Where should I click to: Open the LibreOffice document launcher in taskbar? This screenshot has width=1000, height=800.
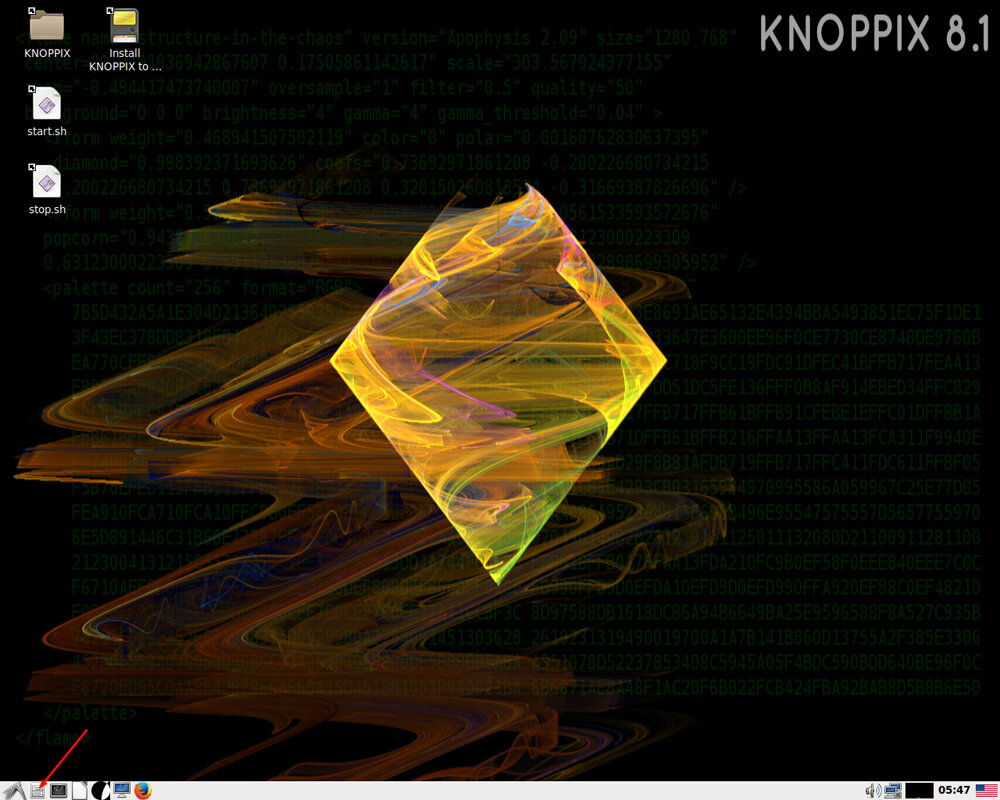coord(80,791)
